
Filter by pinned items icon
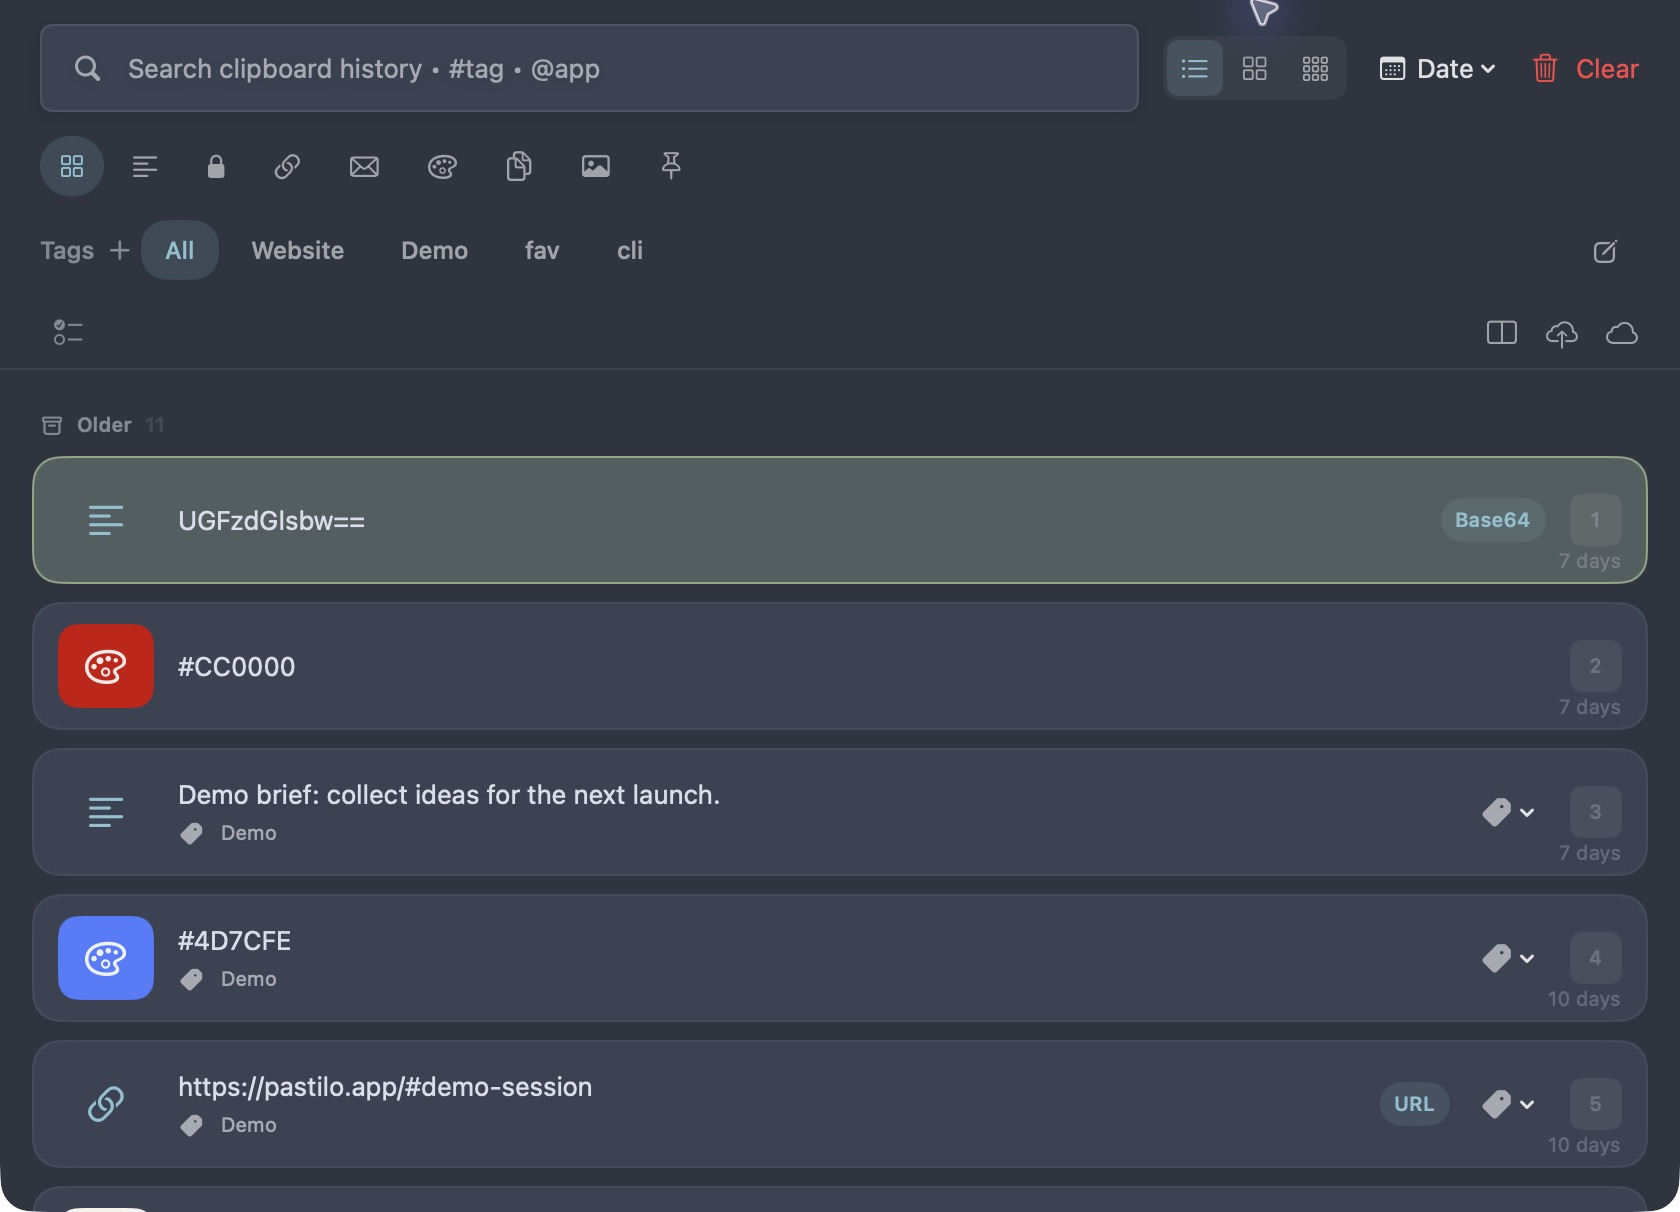671,166
